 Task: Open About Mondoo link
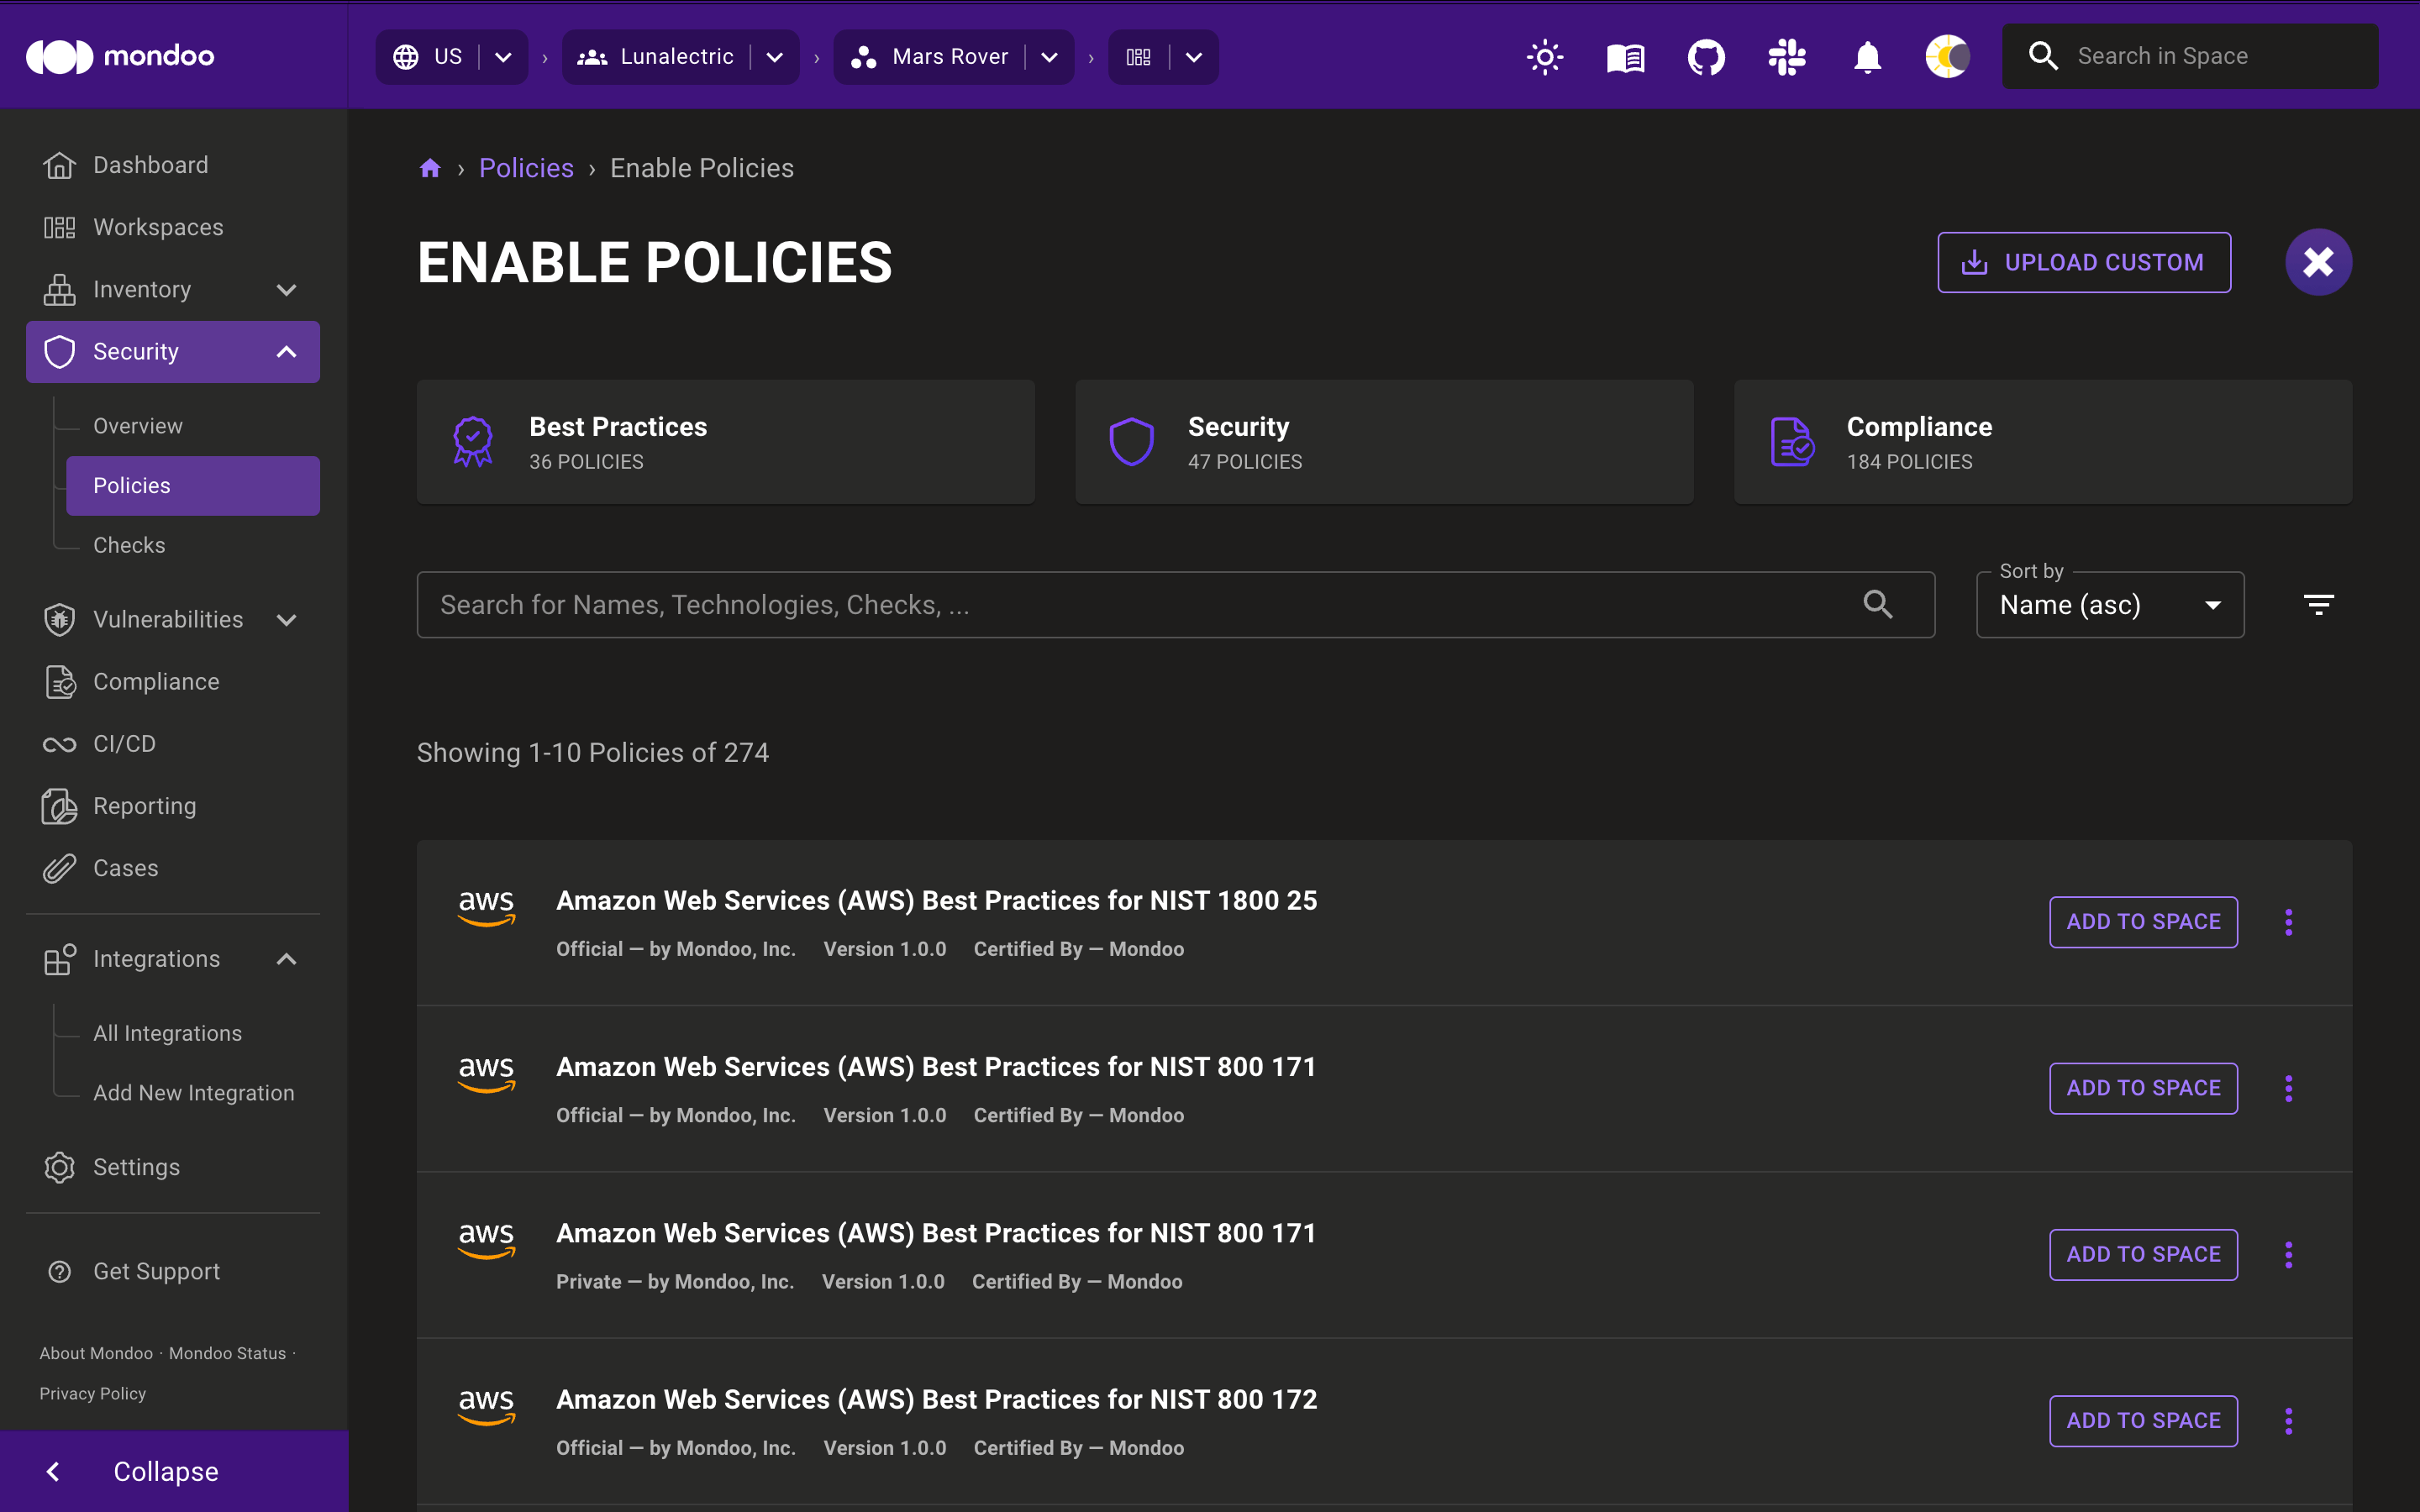pyautogui.click(x=96, y=1353)
